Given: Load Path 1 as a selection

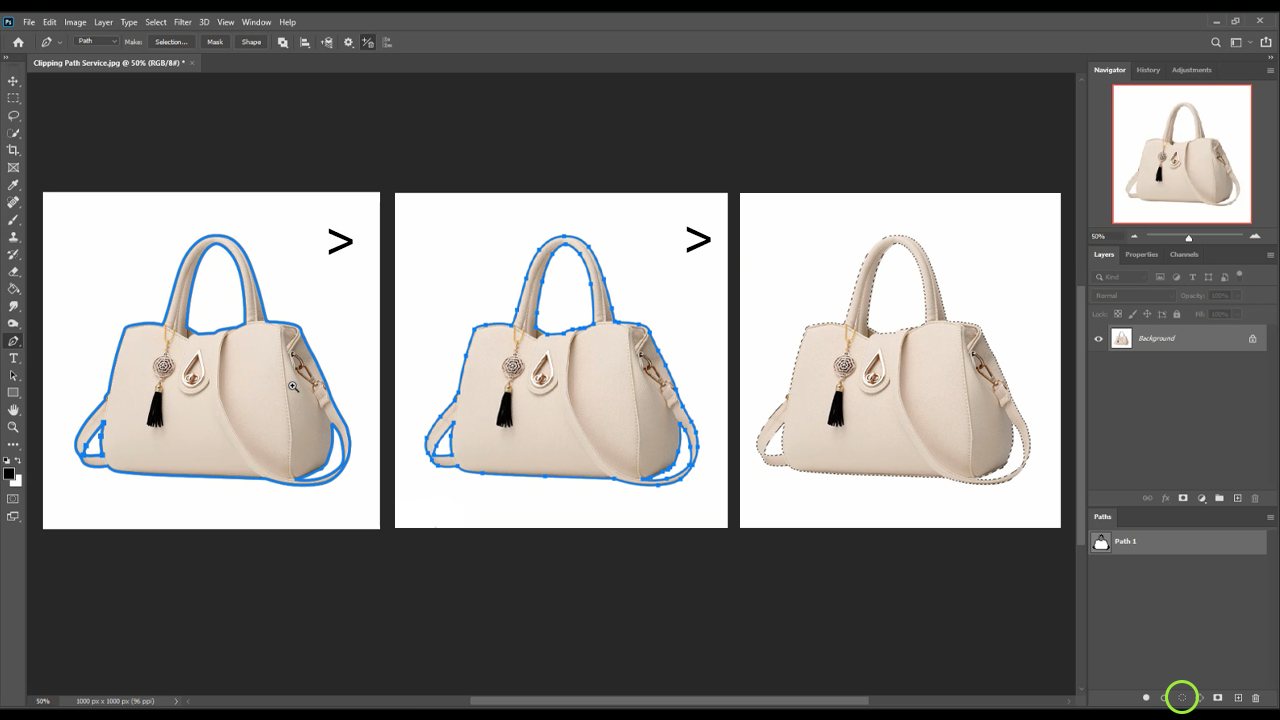Looking at the screenshot, I should point(1182,698).
